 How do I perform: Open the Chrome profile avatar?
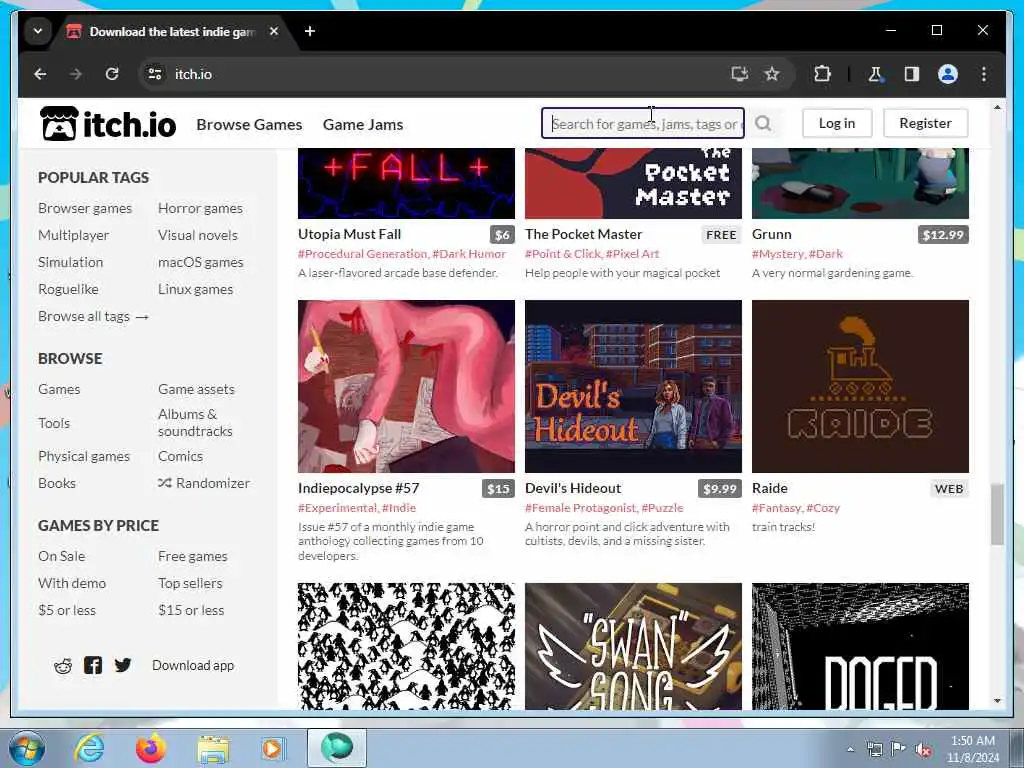(948, 74)
